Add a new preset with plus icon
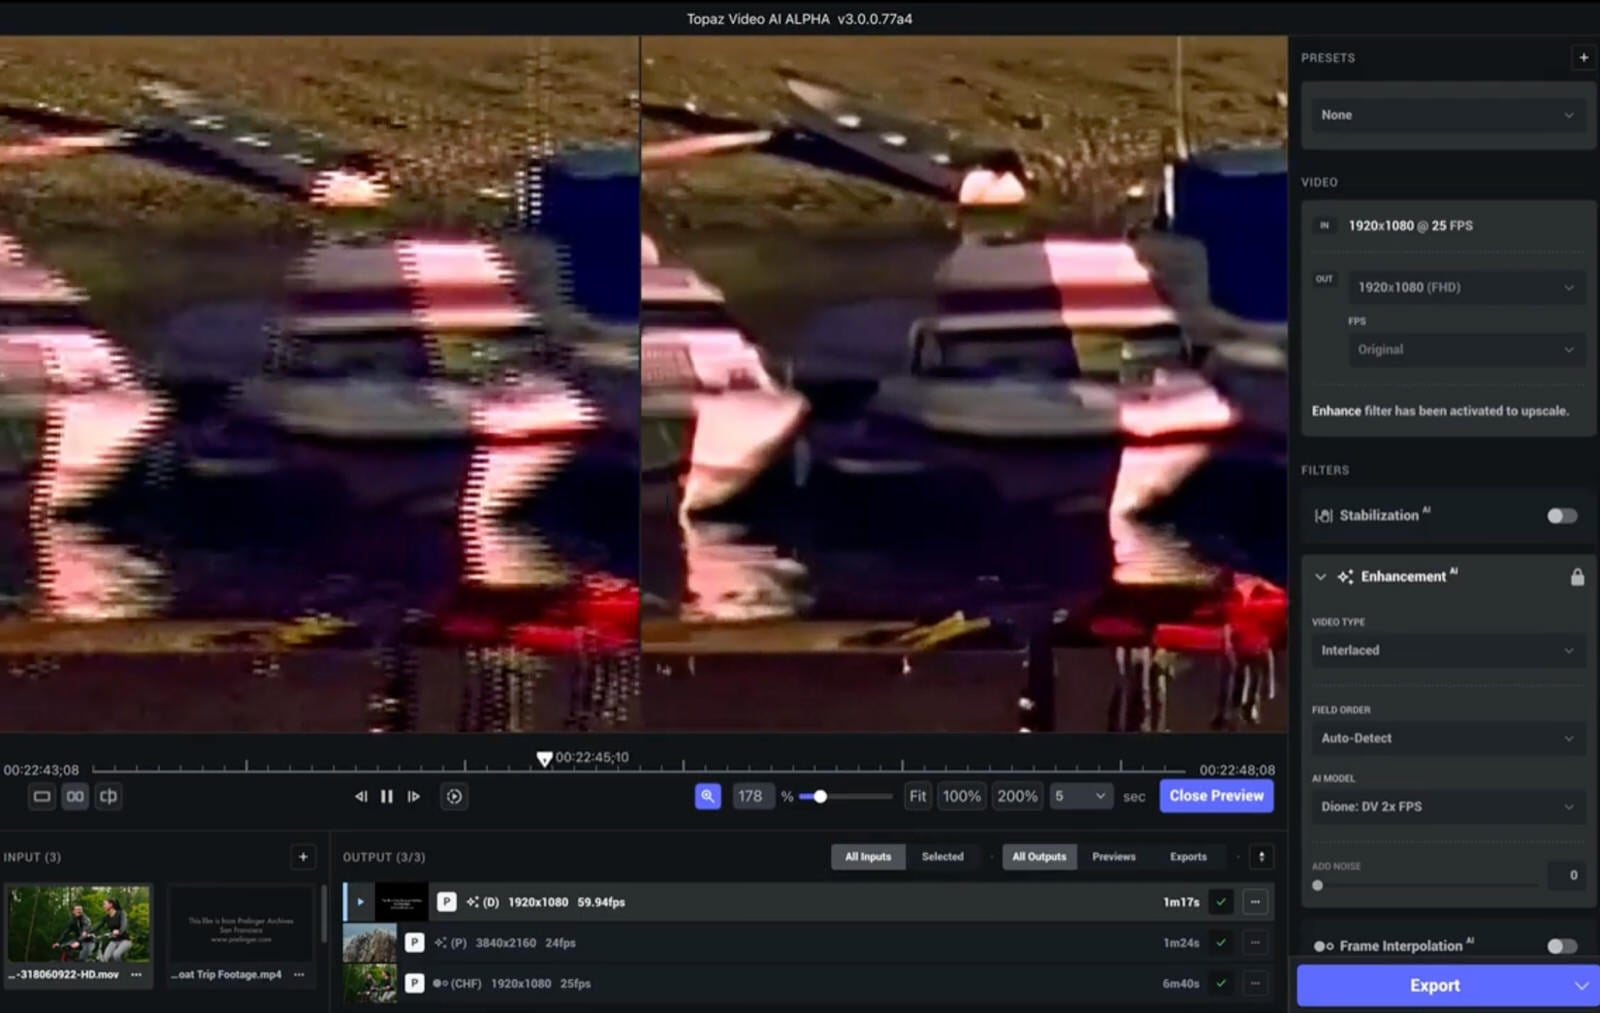 tap(1583, 58)
